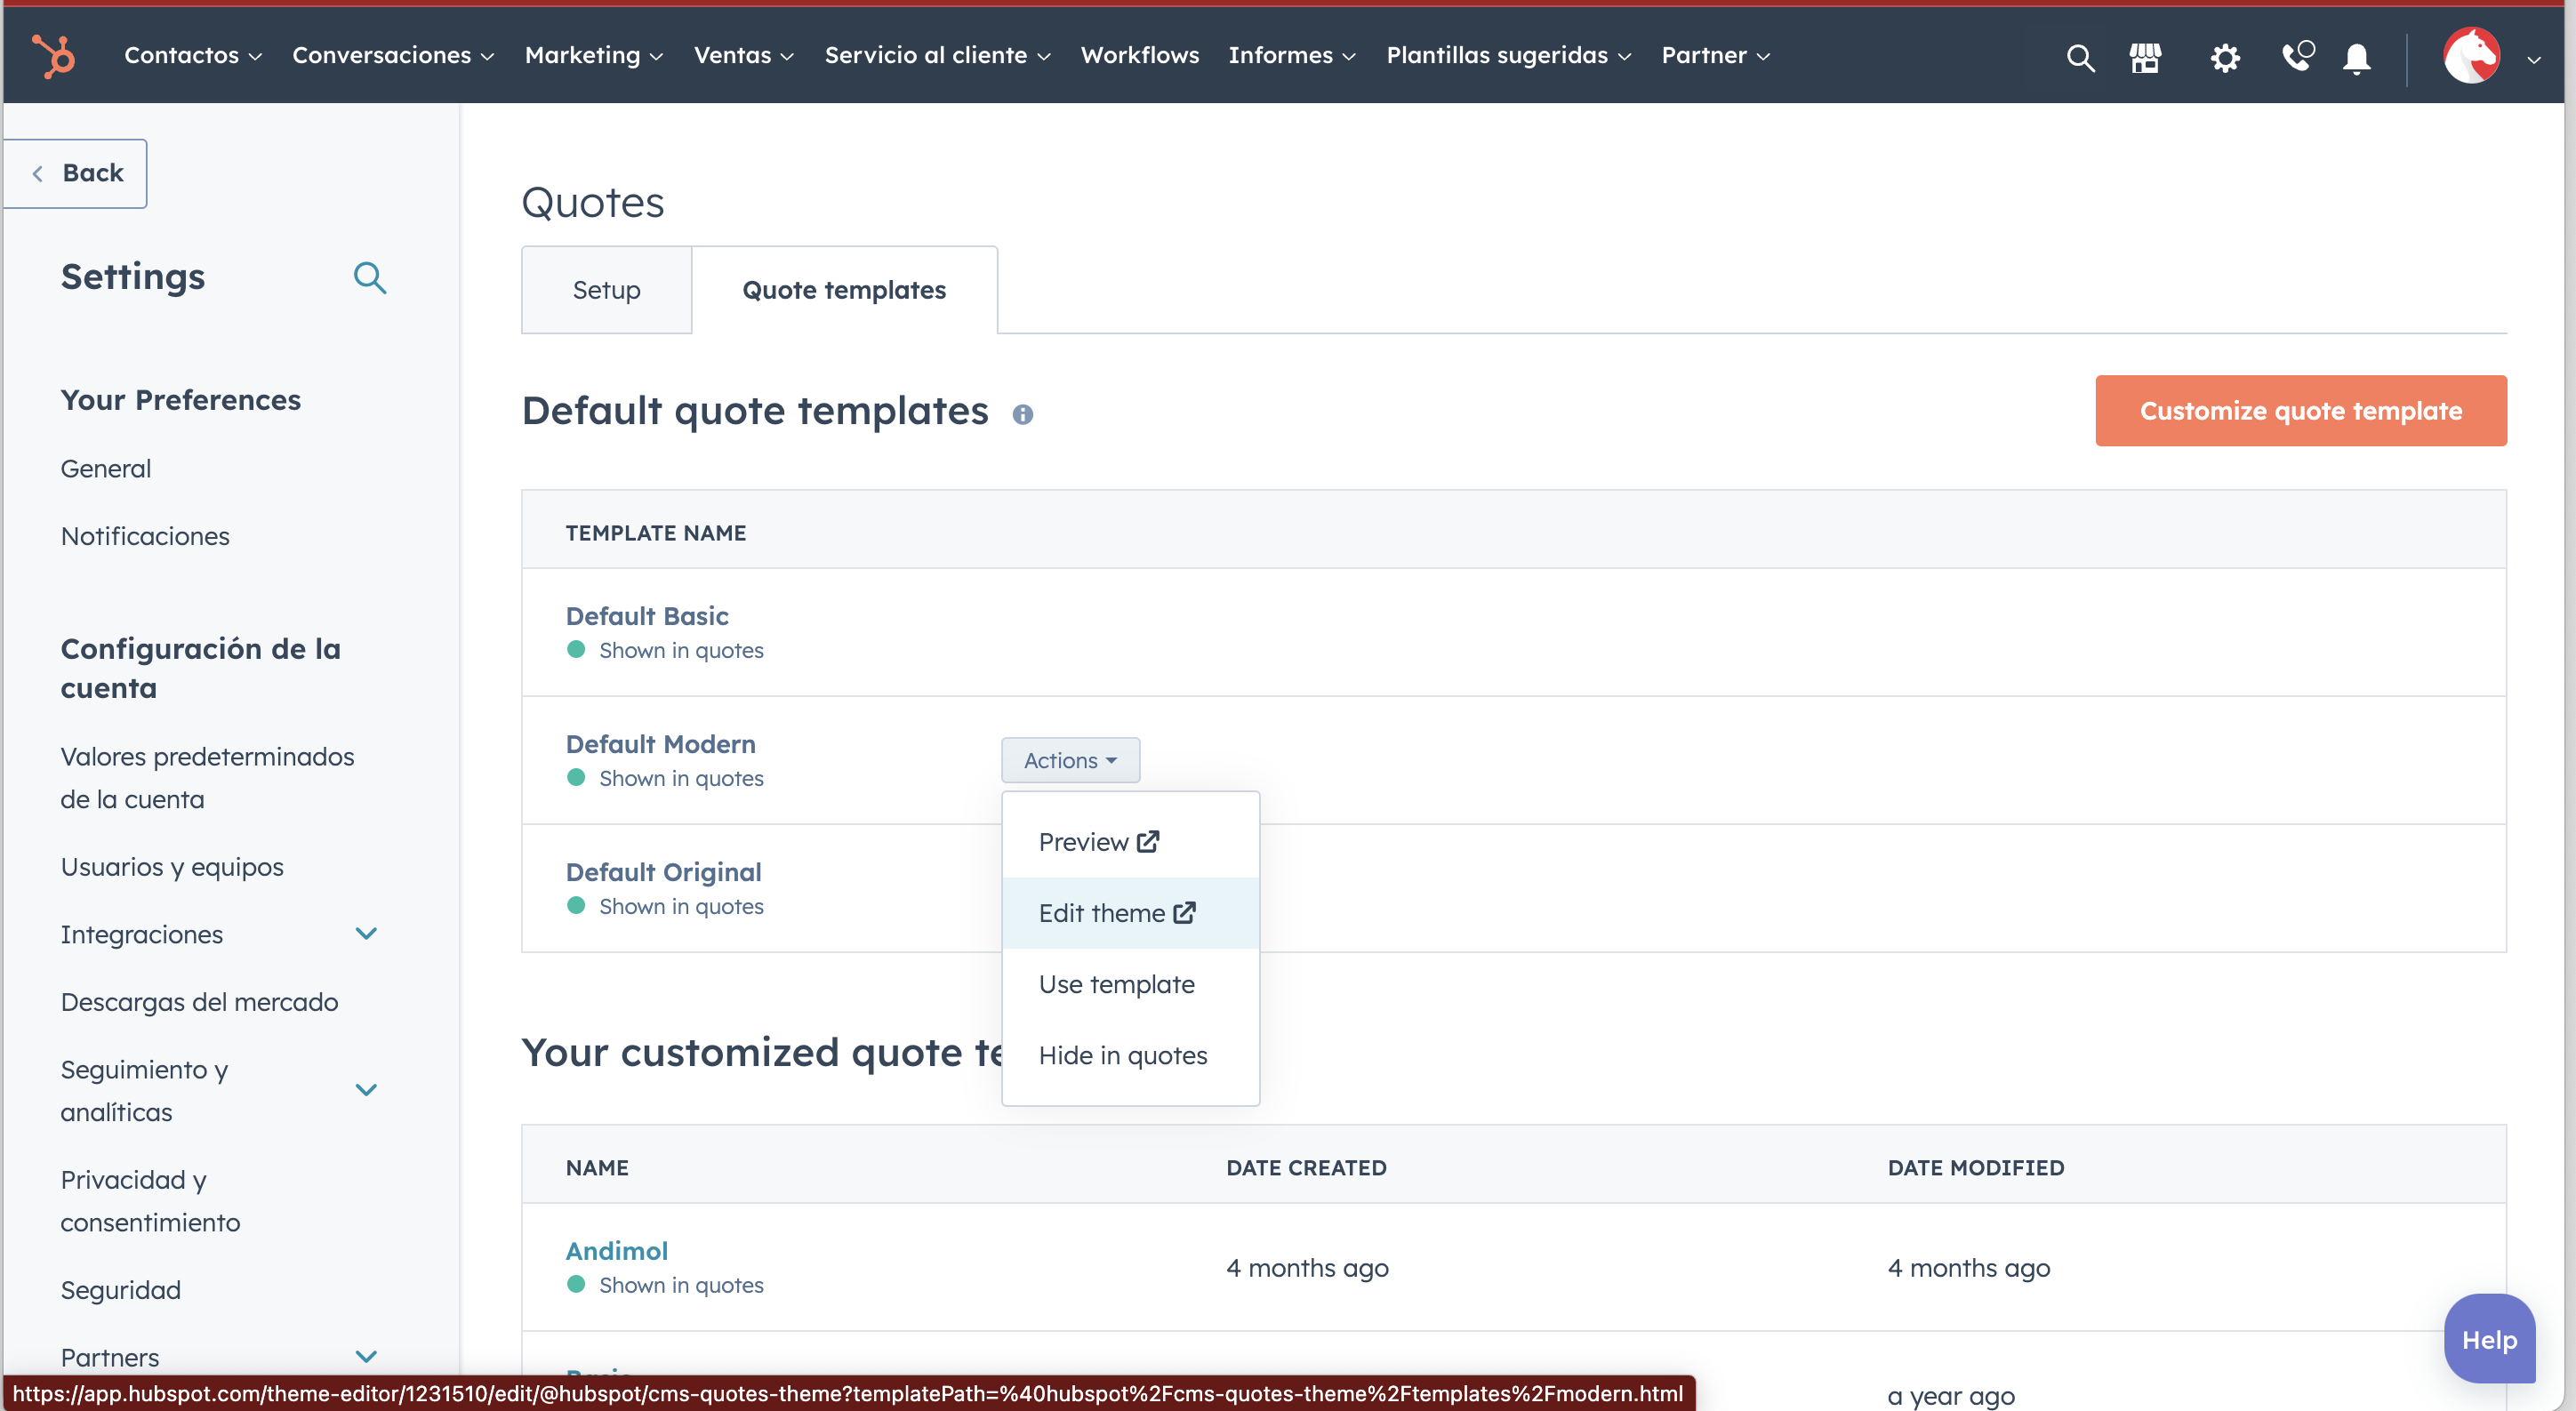Open the global search icon

pyautogui.click(x=2080, y=57)
